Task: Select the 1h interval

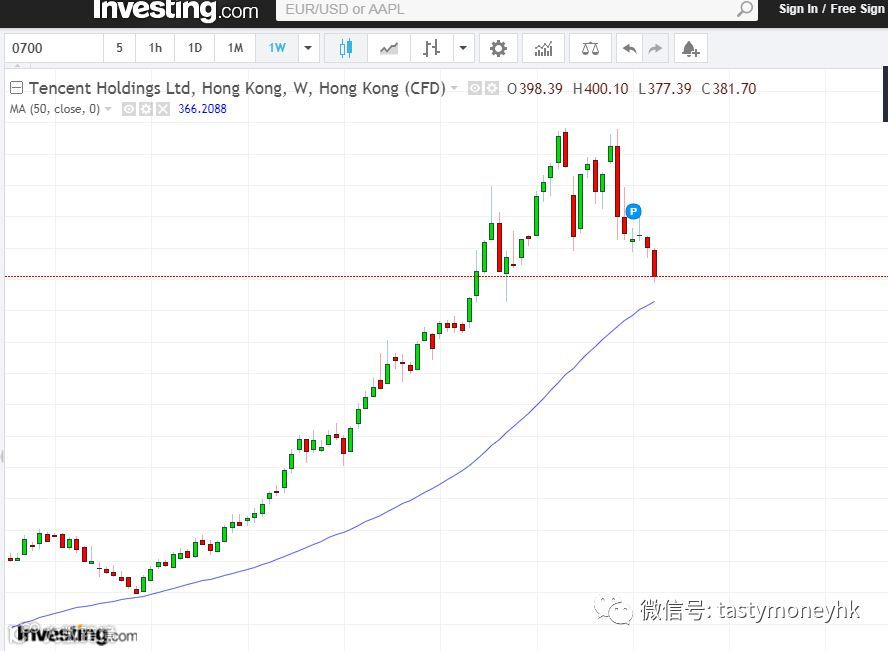Action: tap(155, 48)
